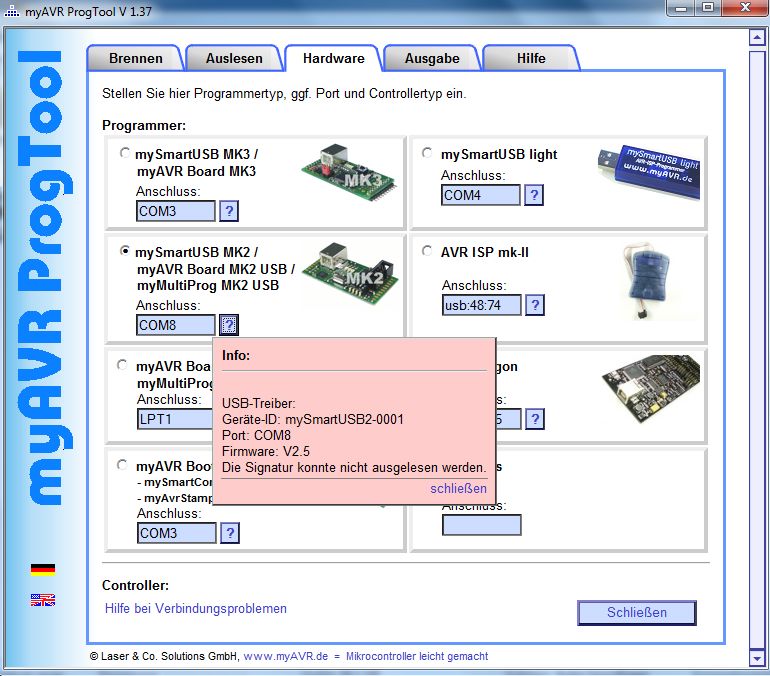This screenshot has height=676, width=770.
Task: Click the Schließen button
Action: click(637, 612)
